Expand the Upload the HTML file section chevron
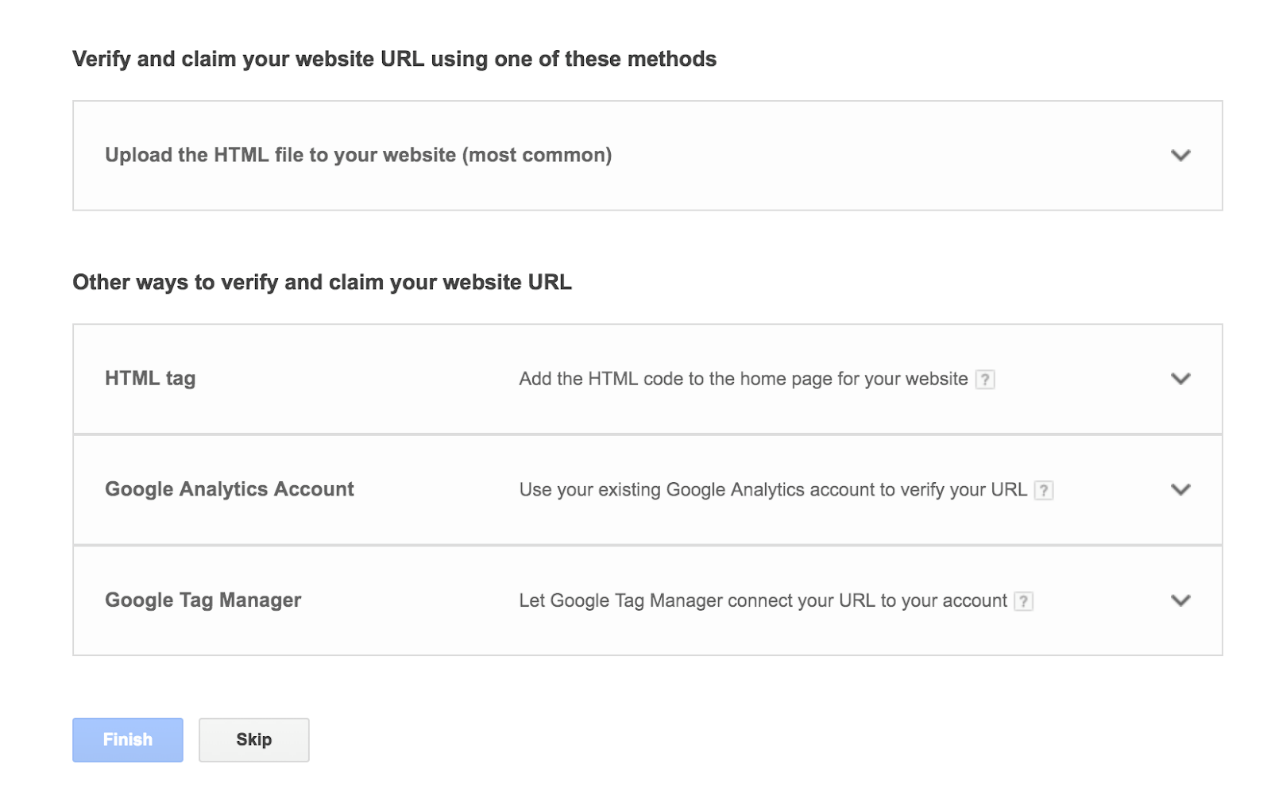The height and width of the screenshot is (787, 1271). 1181,156
